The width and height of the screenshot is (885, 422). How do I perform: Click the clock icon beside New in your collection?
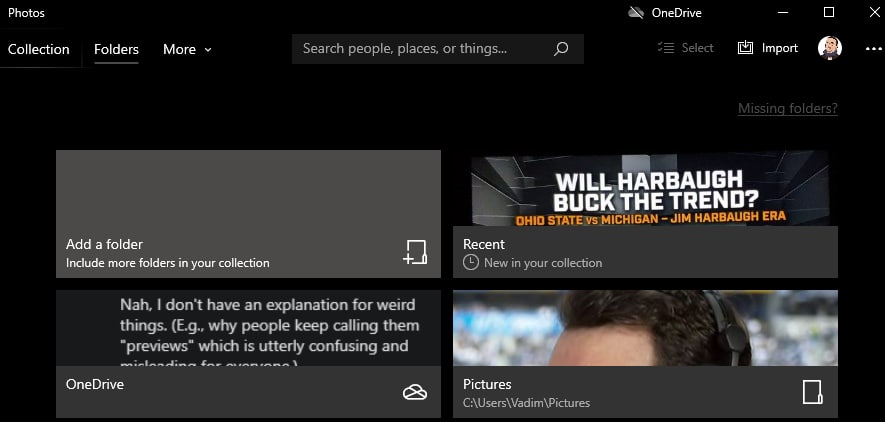[471, 262]
